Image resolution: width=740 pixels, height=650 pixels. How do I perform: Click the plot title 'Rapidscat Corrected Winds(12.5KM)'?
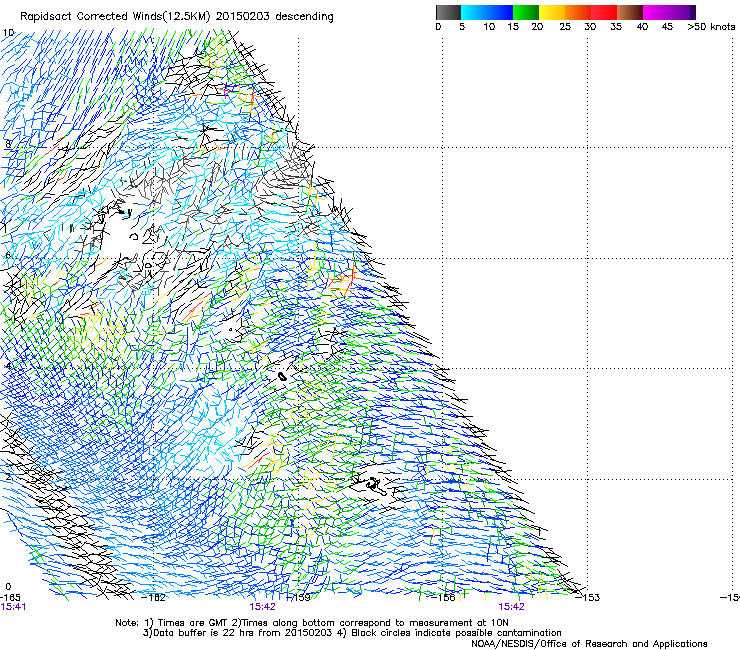coord(115,17)
